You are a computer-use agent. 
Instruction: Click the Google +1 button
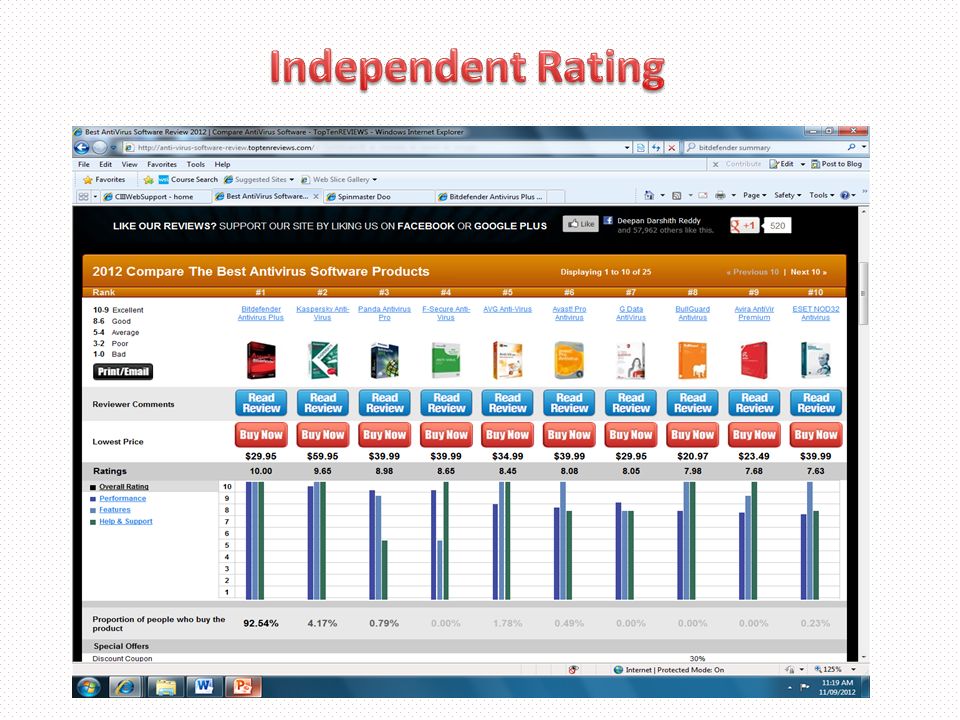pyautogui.click(x=744, y=225)
